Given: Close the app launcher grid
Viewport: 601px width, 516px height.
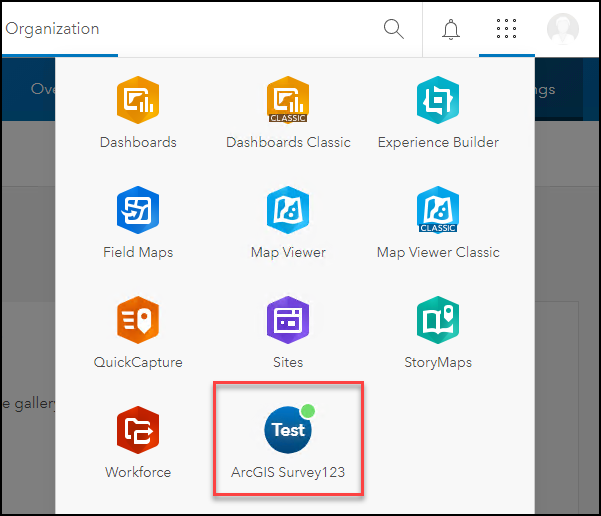Looking at the screenshot, I should tap(506, 29).
